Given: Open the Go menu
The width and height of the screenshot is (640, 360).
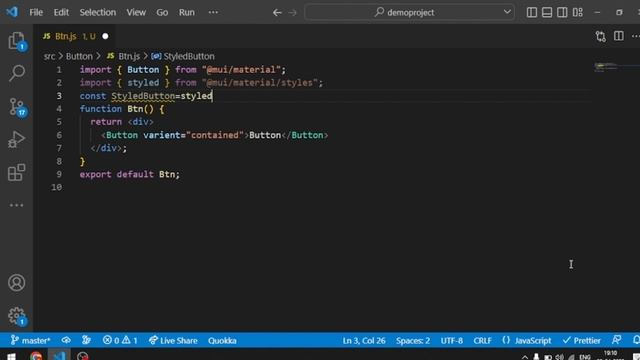Looking at the screenshot, I should tap(162, 12).
